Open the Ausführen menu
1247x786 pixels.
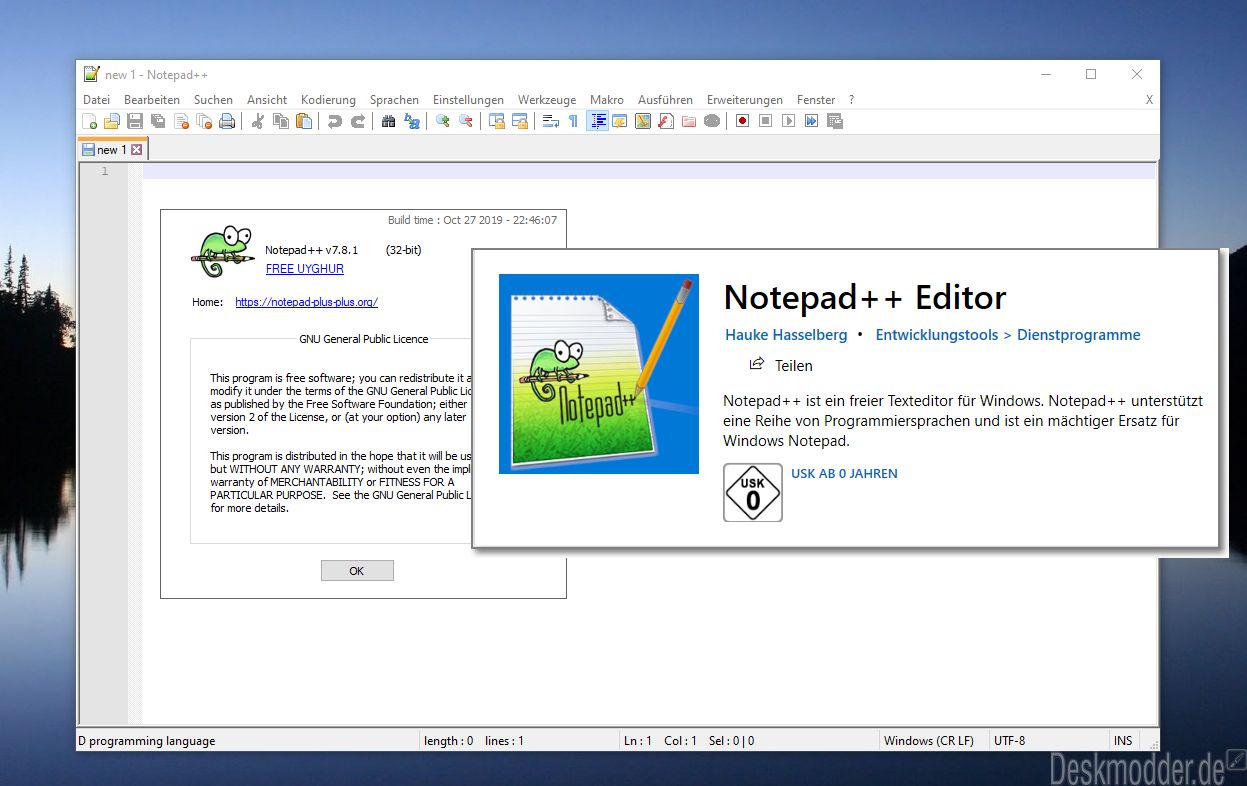click(665, 100)
